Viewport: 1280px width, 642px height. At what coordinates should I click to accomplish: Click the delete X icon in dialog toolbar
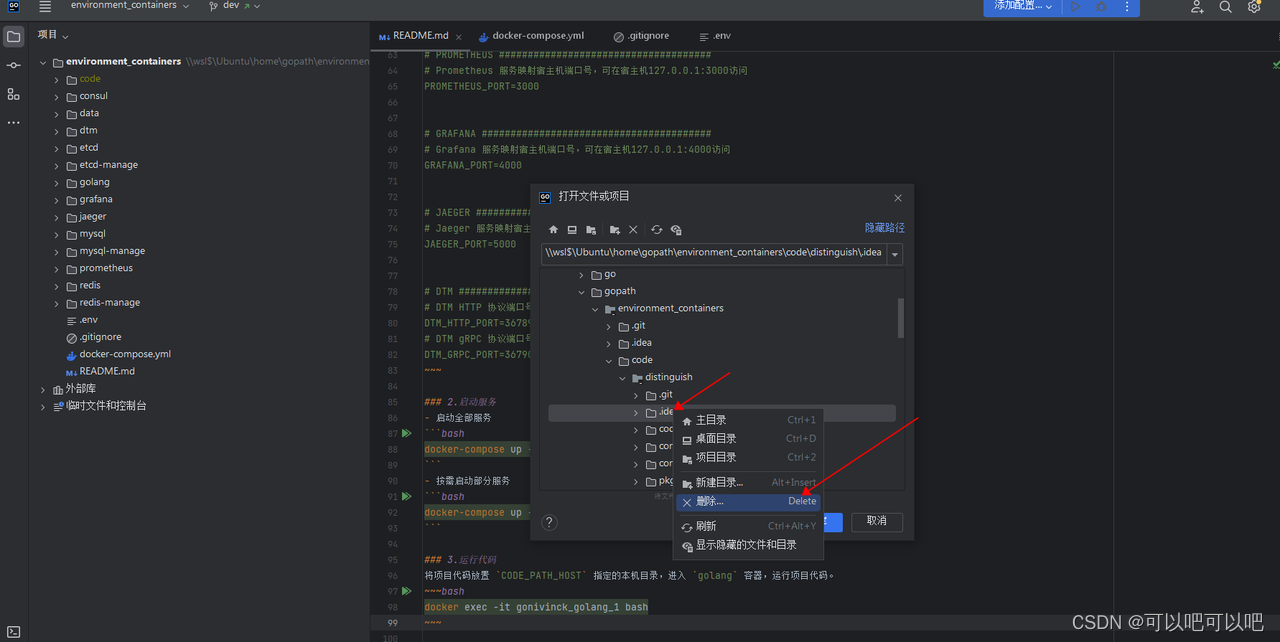click(x=633, y=230)
